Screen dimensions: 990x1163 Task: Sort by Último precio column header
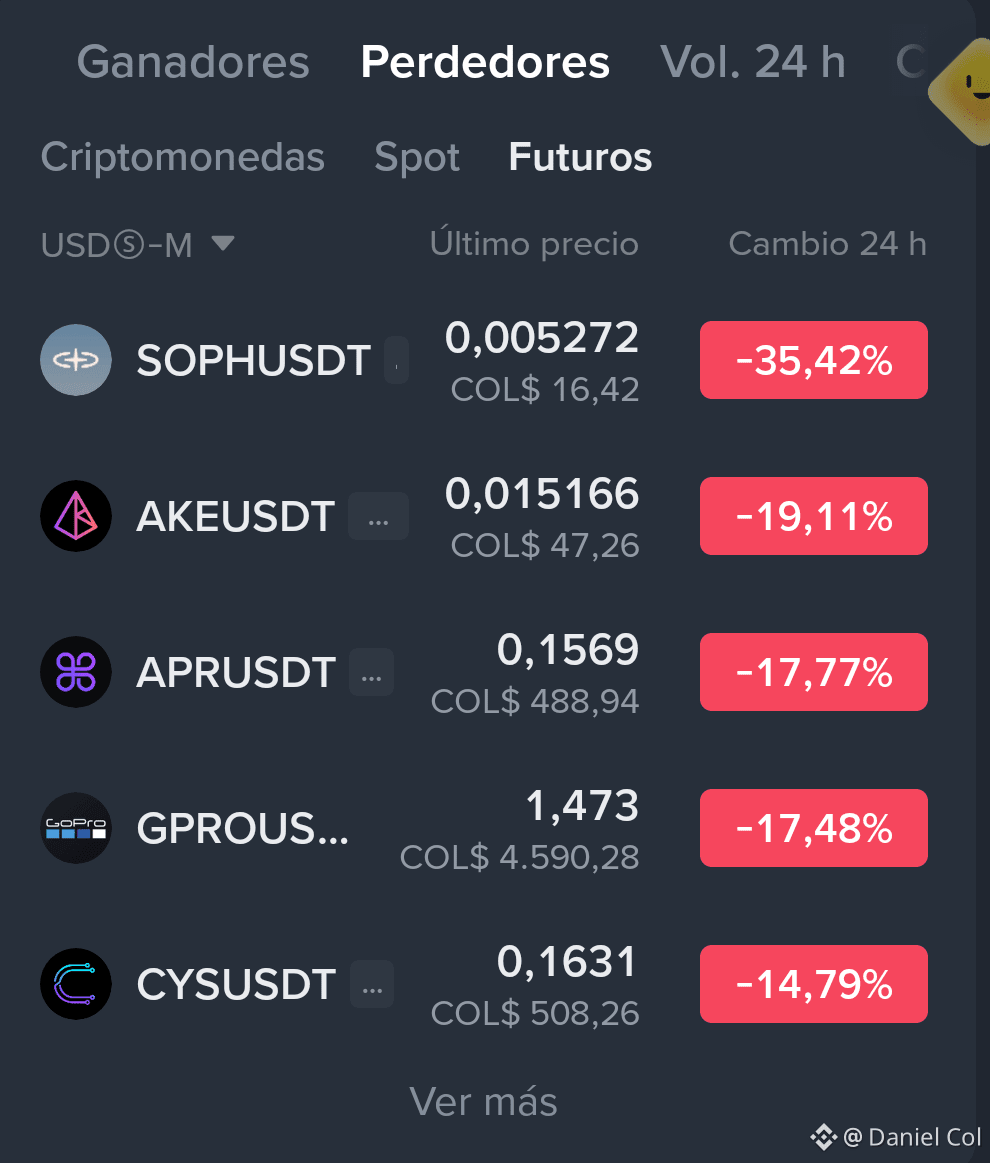click(x=534, y=244)
